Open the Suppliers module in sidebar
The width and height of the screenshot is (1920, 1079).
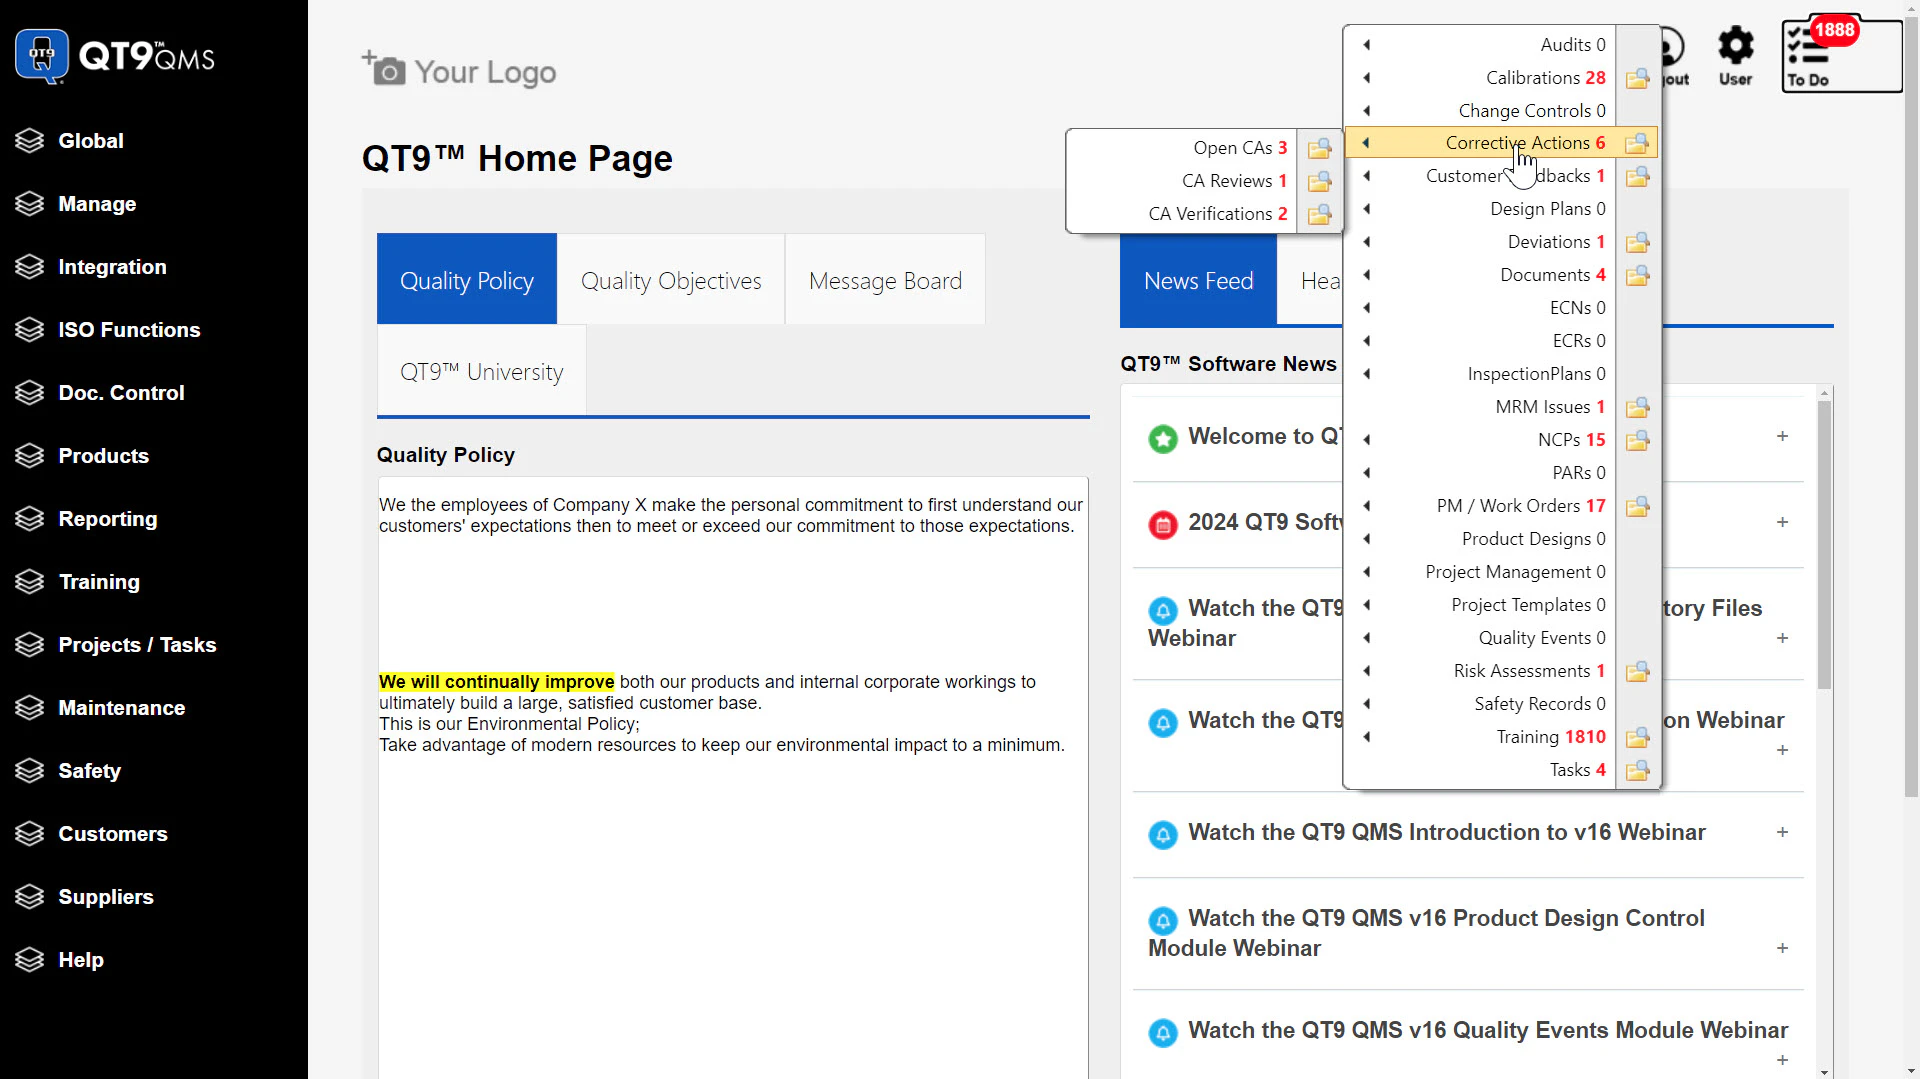point(106,897)
